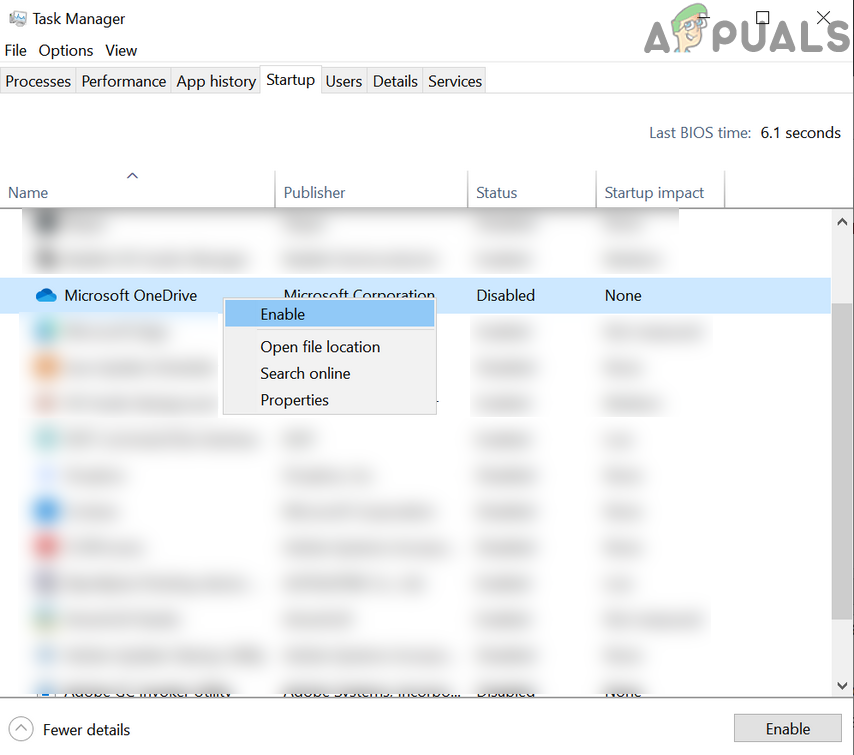Viewport: 854px width, 755px height.
Task: Open the View menu
Action: [121, 51]
